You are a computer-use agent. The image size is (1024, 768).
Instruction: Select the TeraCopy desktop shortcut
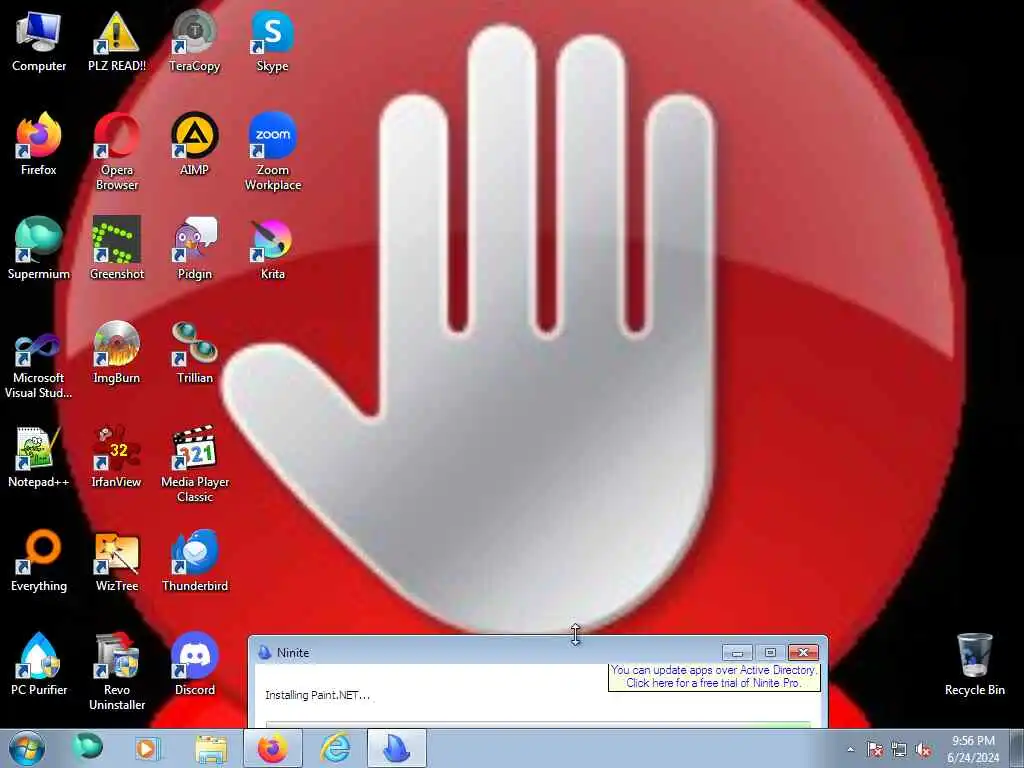pos(194,42)
